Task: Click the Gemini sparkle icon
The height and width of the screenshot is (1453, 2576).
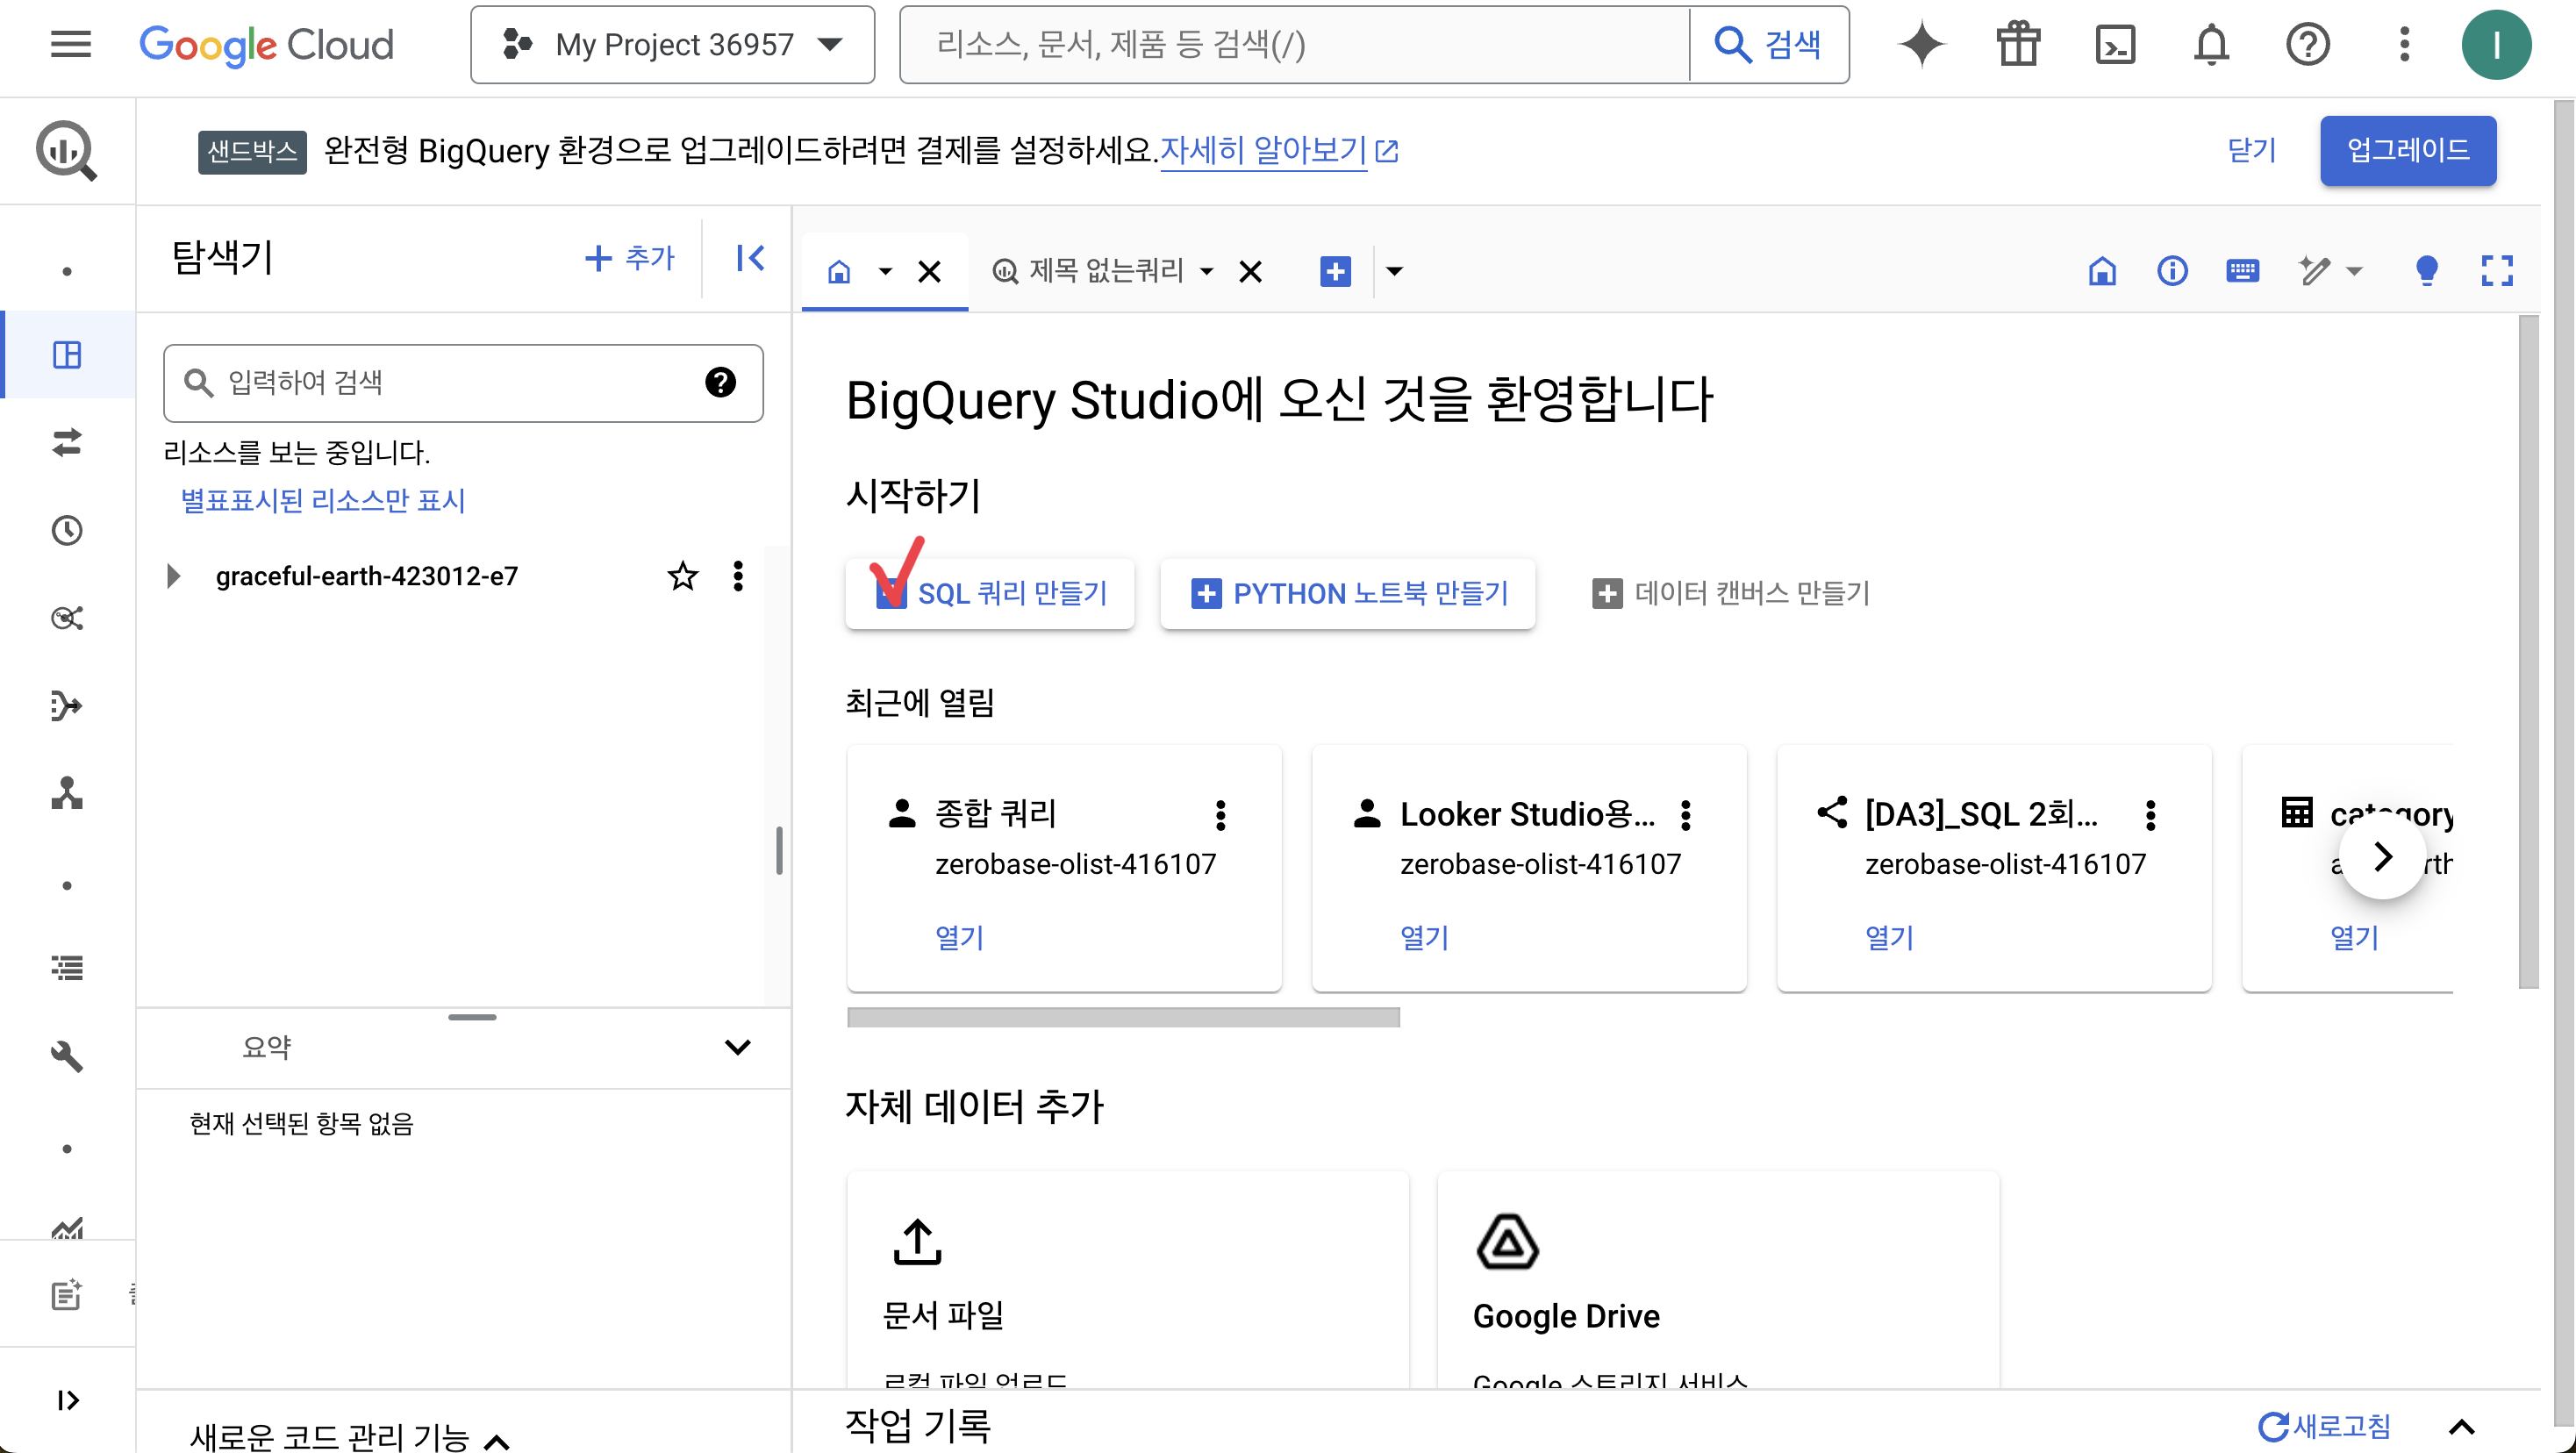Action: 1921,45
